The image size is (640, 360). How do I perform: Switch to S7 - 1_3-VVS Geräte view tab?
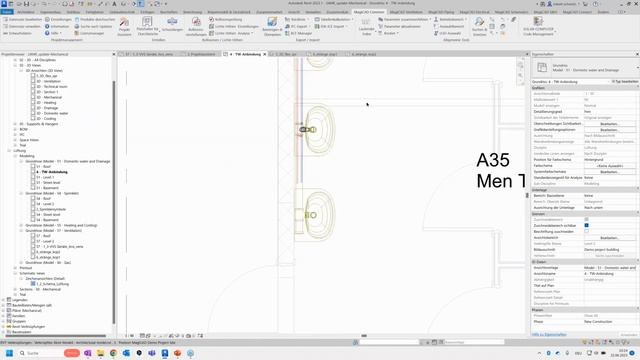click(149, 54)
